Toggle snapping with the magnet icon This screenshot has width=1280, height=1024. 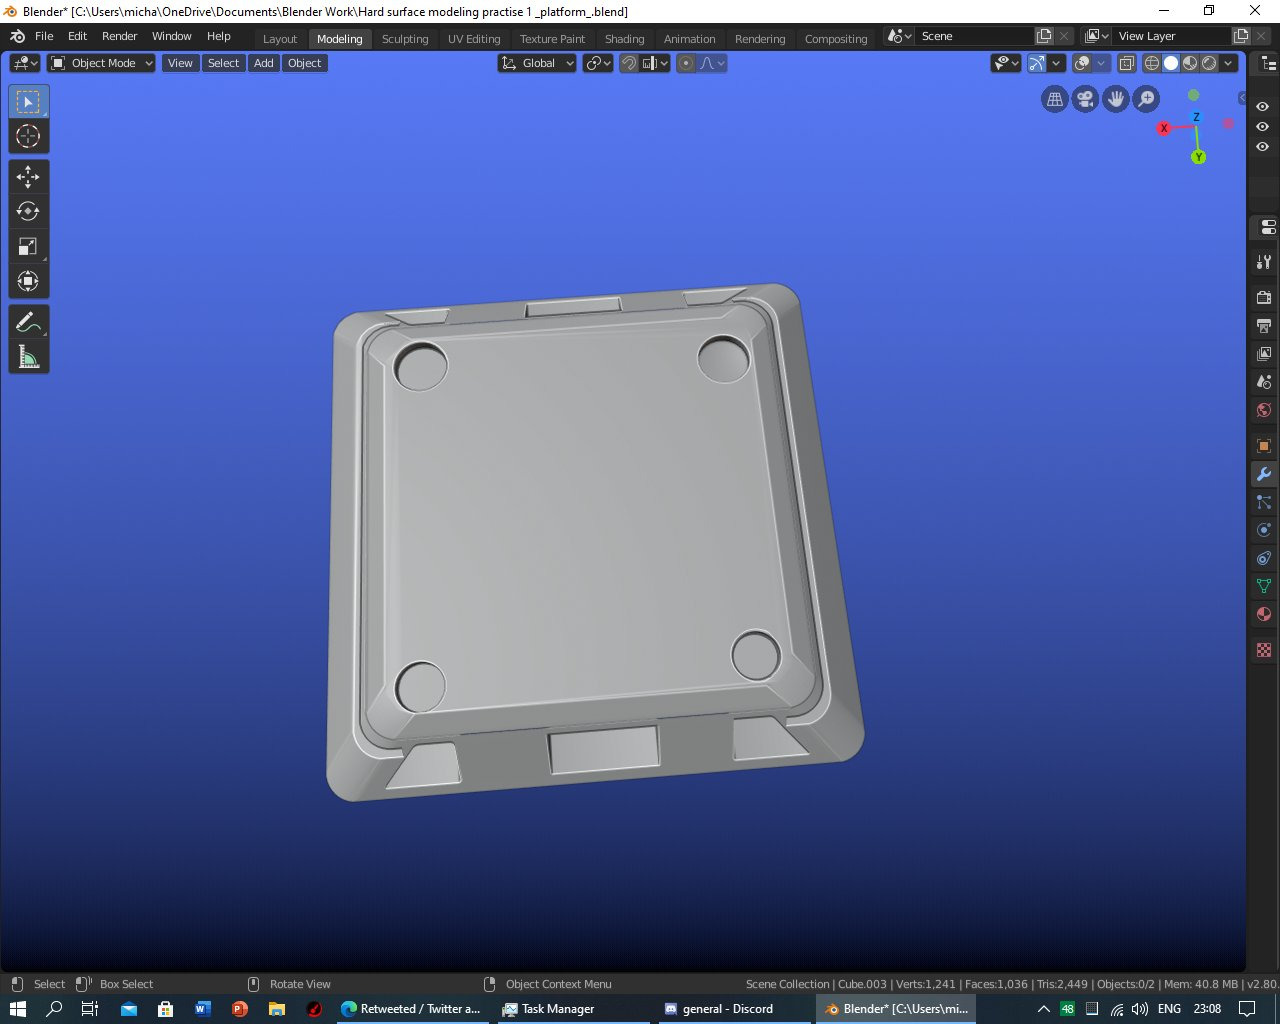click(x=629, y=63)
